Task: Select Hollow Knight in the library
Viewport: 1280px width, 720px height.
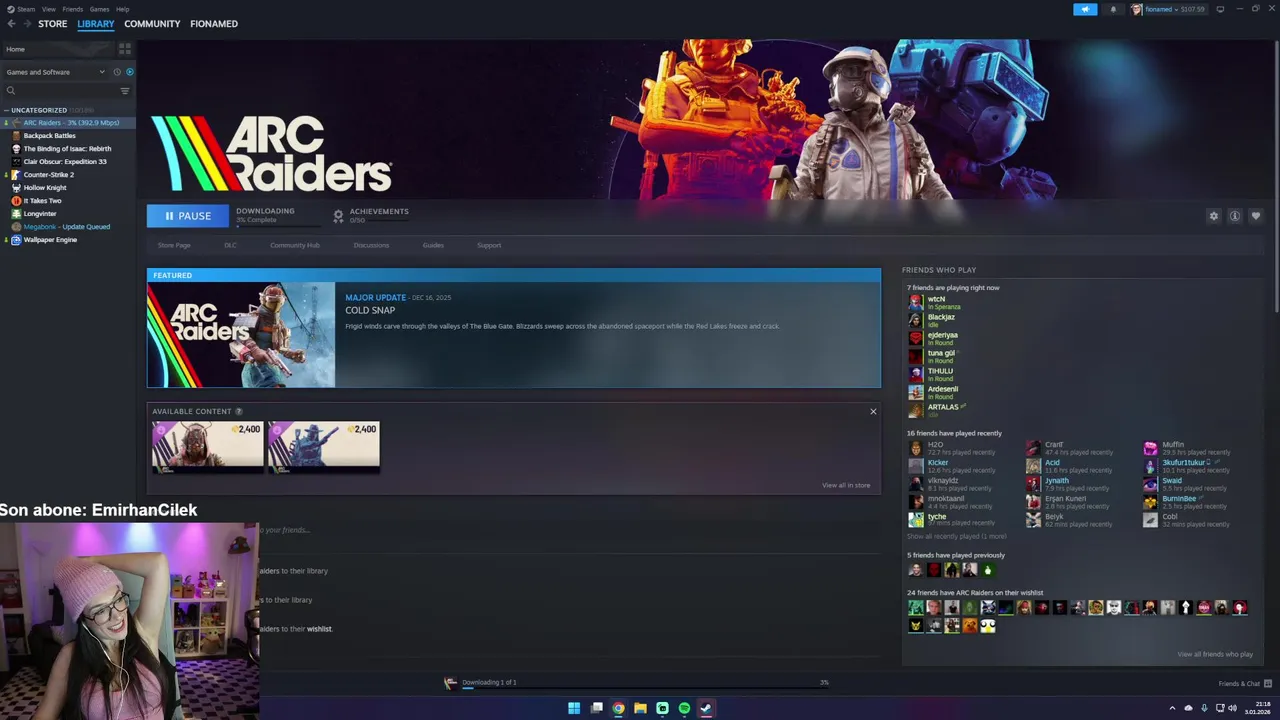Action: [45, 188]
